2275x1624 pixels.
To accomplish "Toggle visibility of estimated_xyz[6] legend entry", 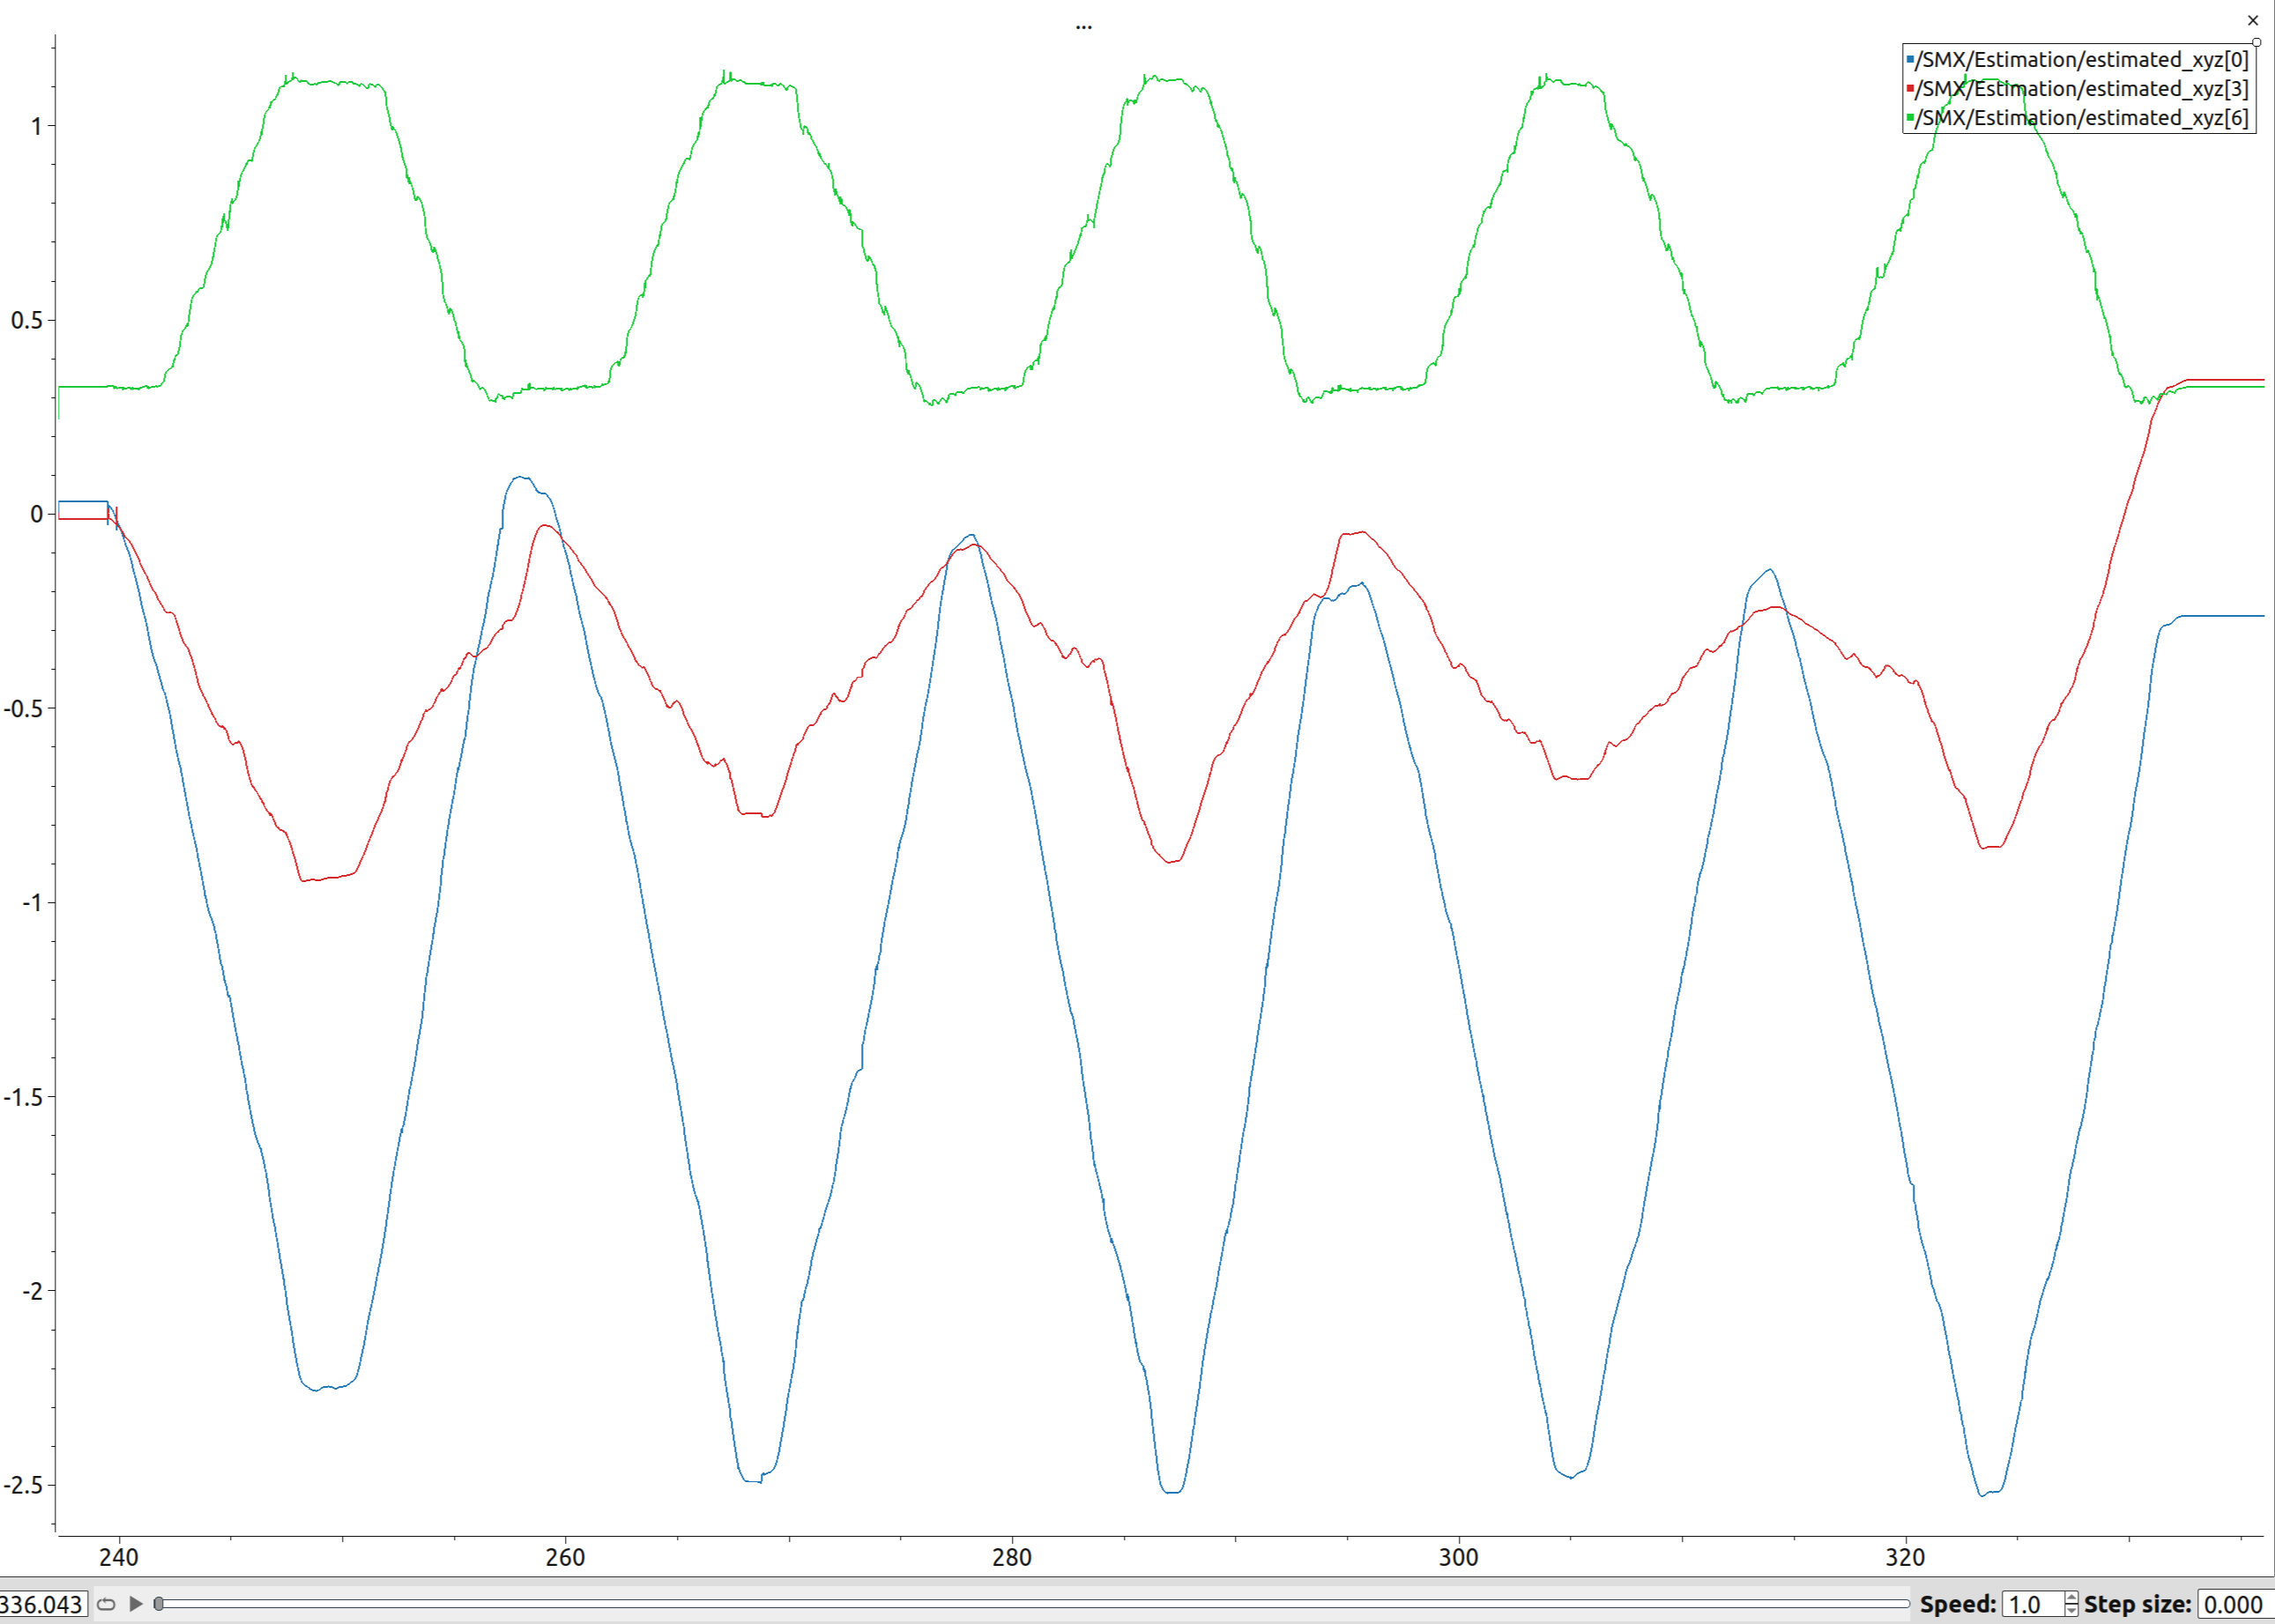I will 2081,118.
